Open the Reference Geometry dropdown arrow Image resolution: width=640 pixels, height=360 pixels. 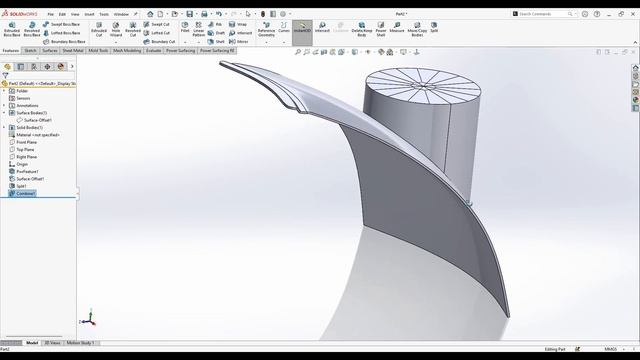(266, 42)
